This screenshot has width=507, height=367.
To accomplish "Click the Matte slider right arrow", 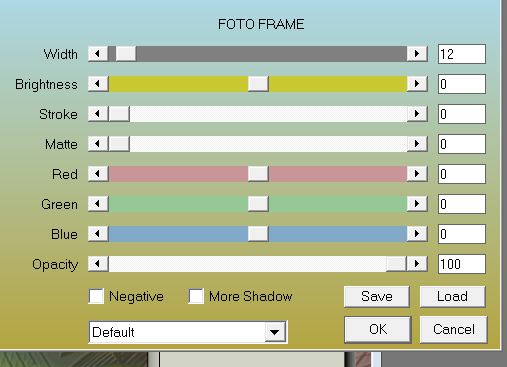I will pos(417,144).
